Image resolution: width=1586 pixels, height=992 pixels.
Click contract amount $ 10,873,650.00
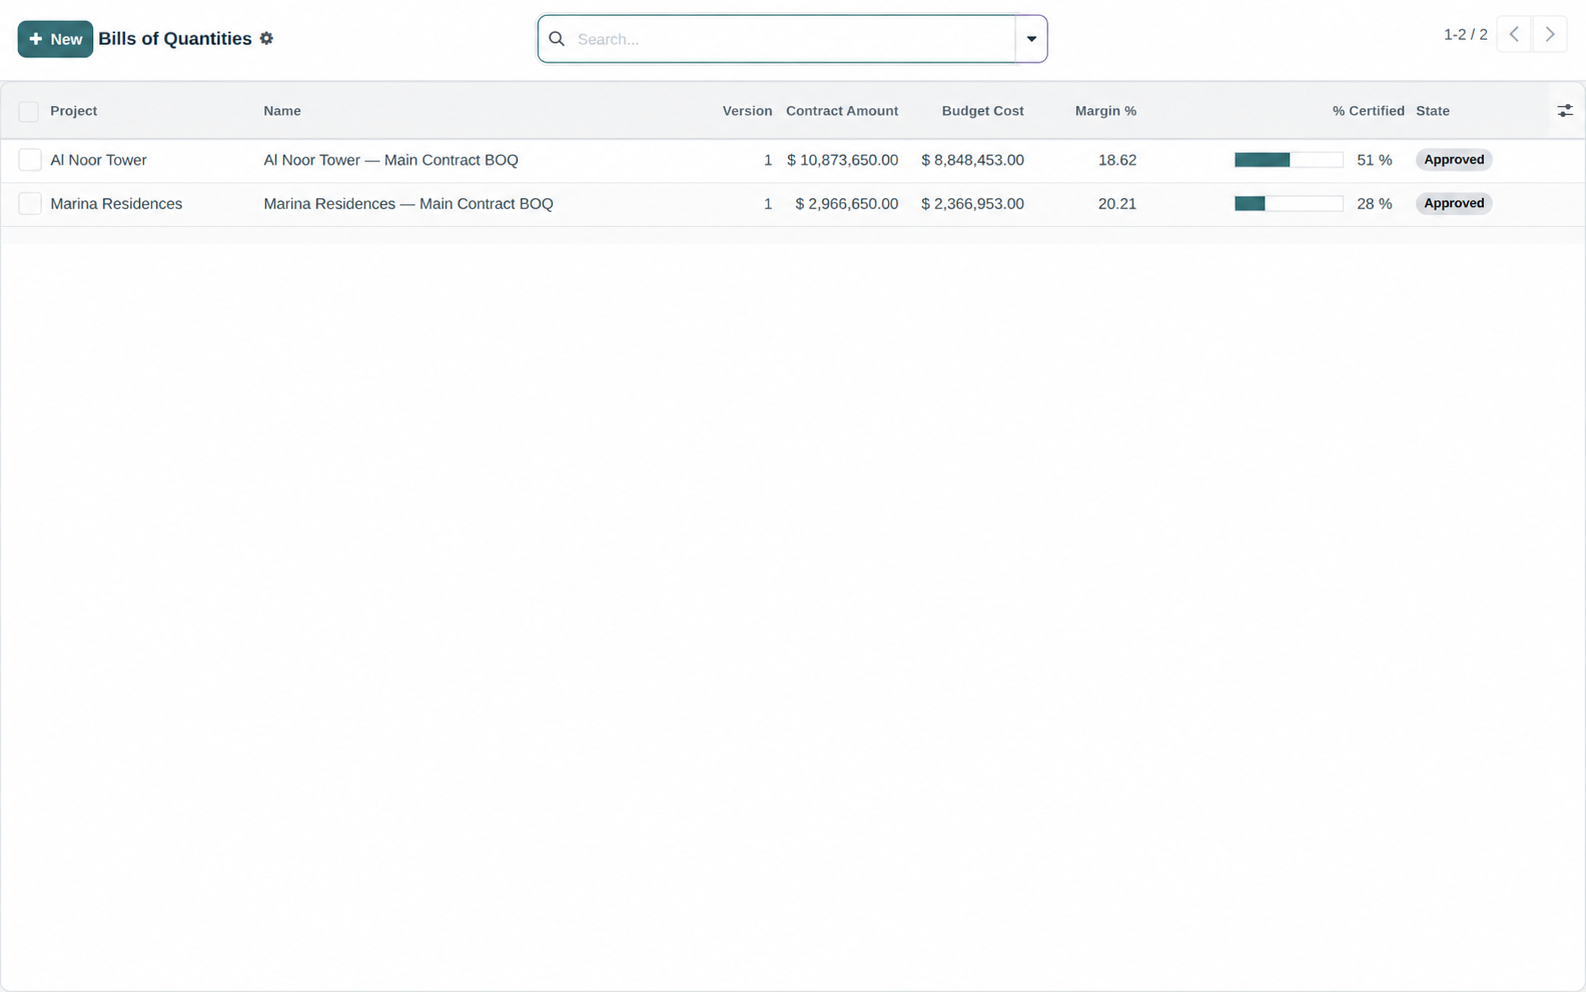click(842, 160)
